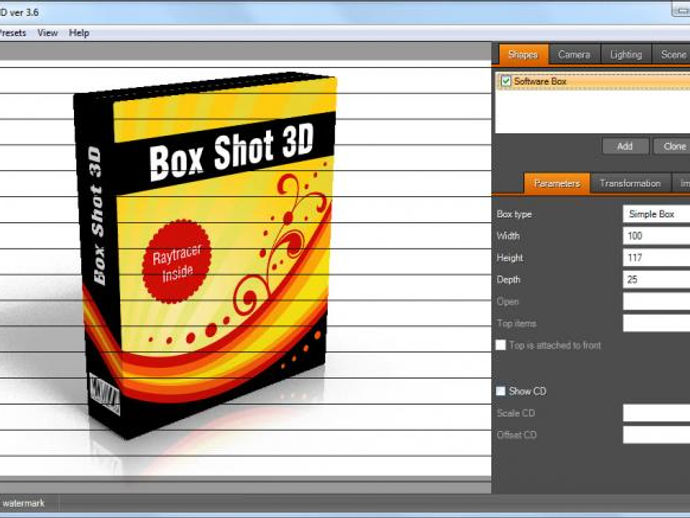Select the Software Box list item
Image resolution: width=690 pixels, height=518 pixels.
tap(593, 81)
